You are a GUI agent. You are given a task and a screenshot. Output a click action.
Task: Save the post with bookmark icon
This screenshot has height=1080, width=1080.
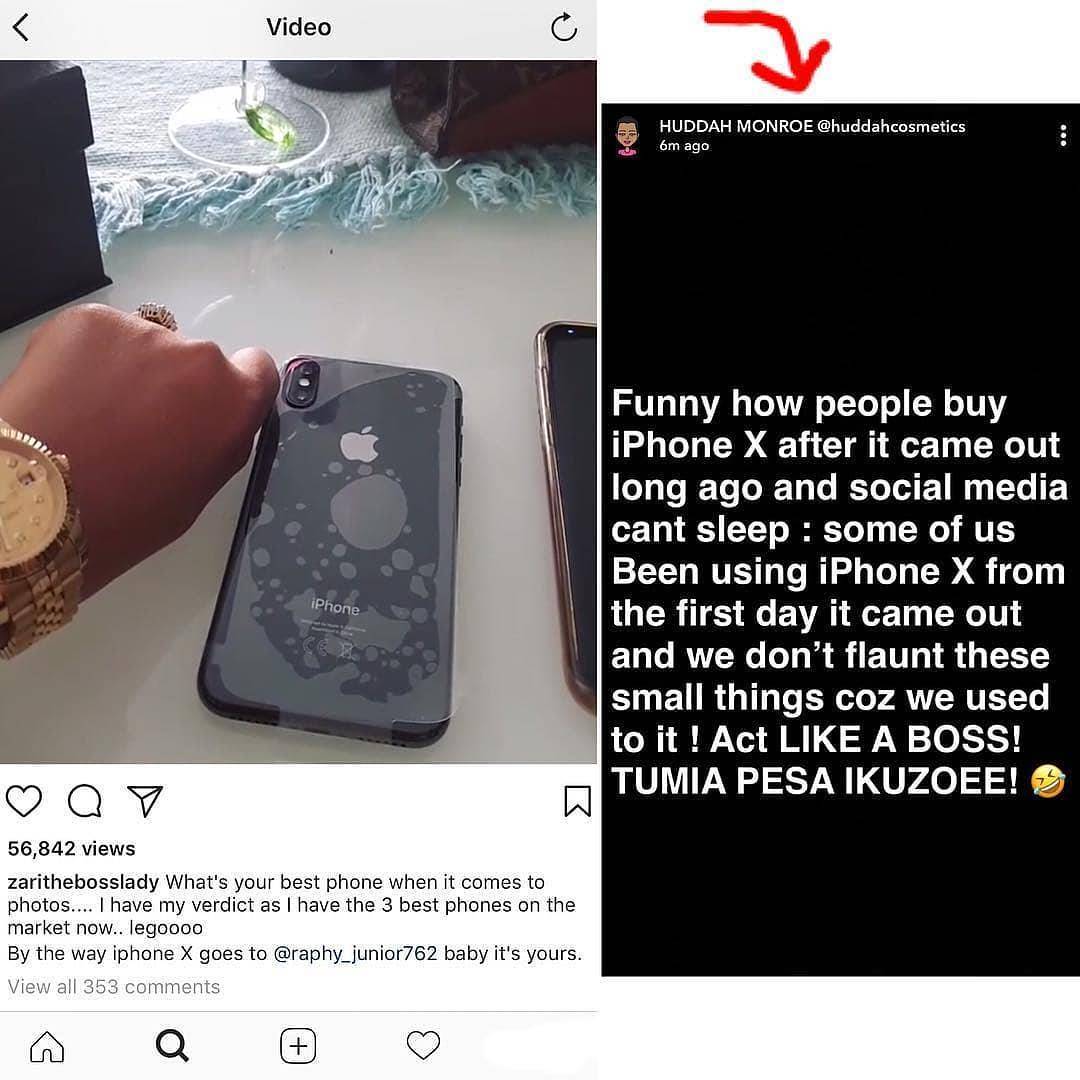click(577, 801)
